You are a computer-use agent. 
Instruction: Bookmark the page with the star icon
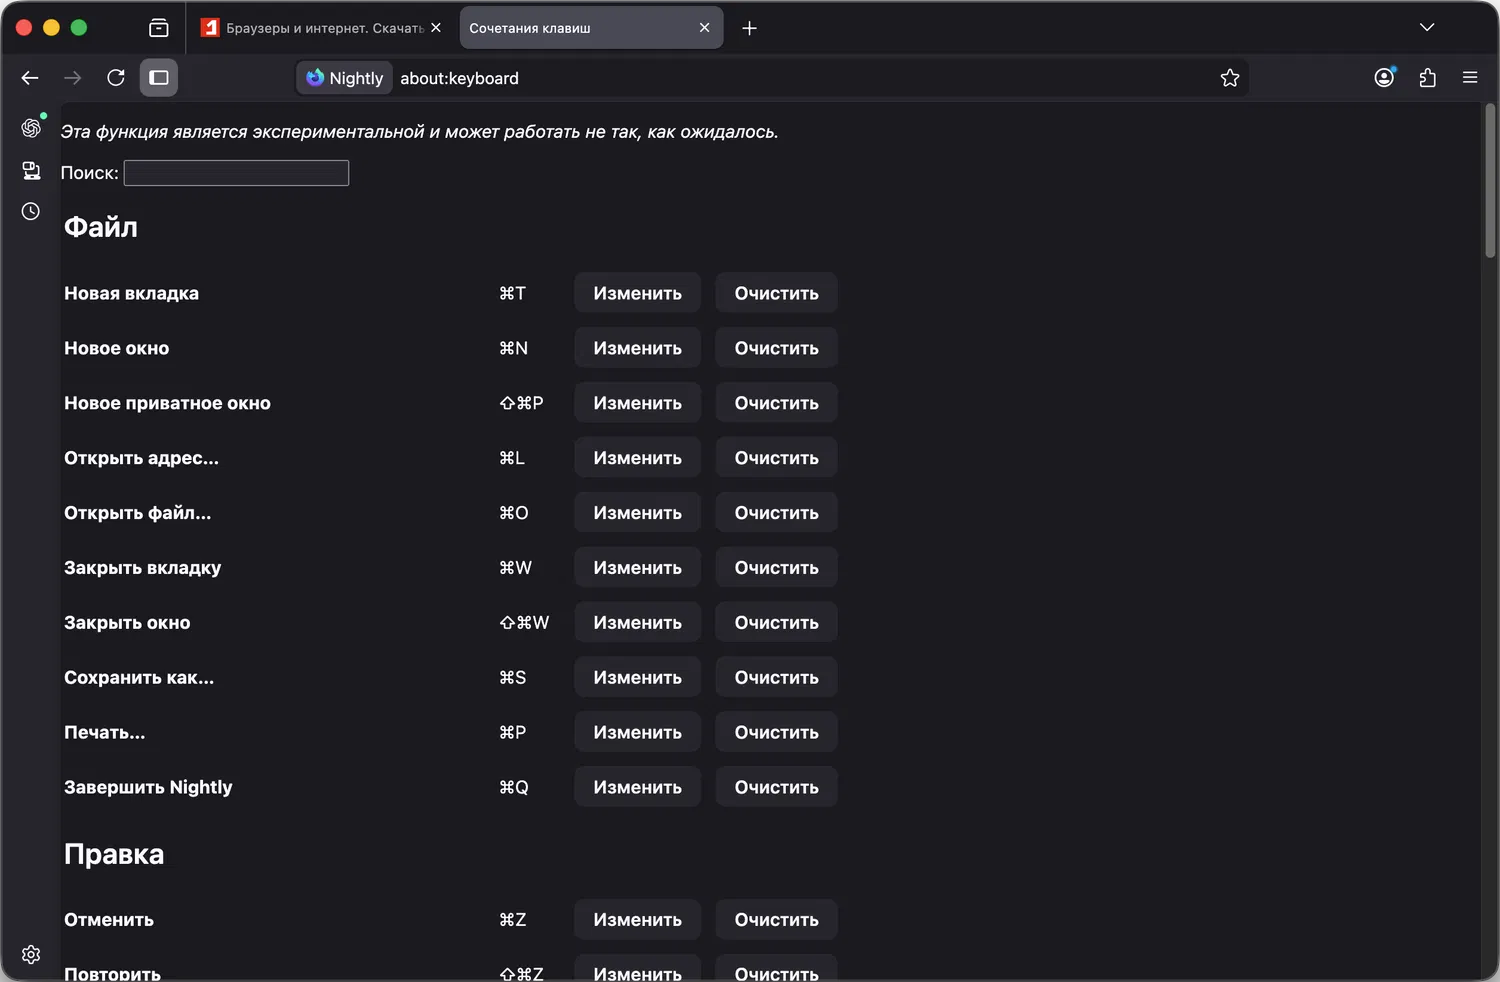(x=1230, y=77)
